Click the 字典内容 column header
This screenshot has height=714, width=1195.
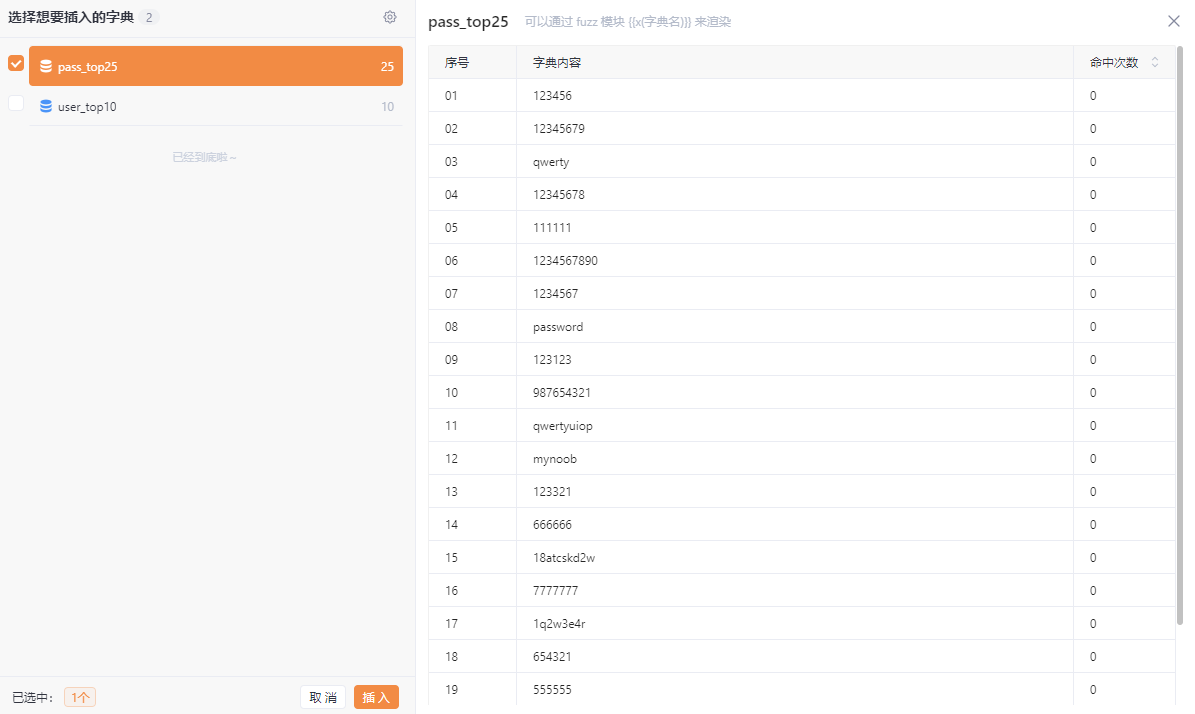(557, 62)
